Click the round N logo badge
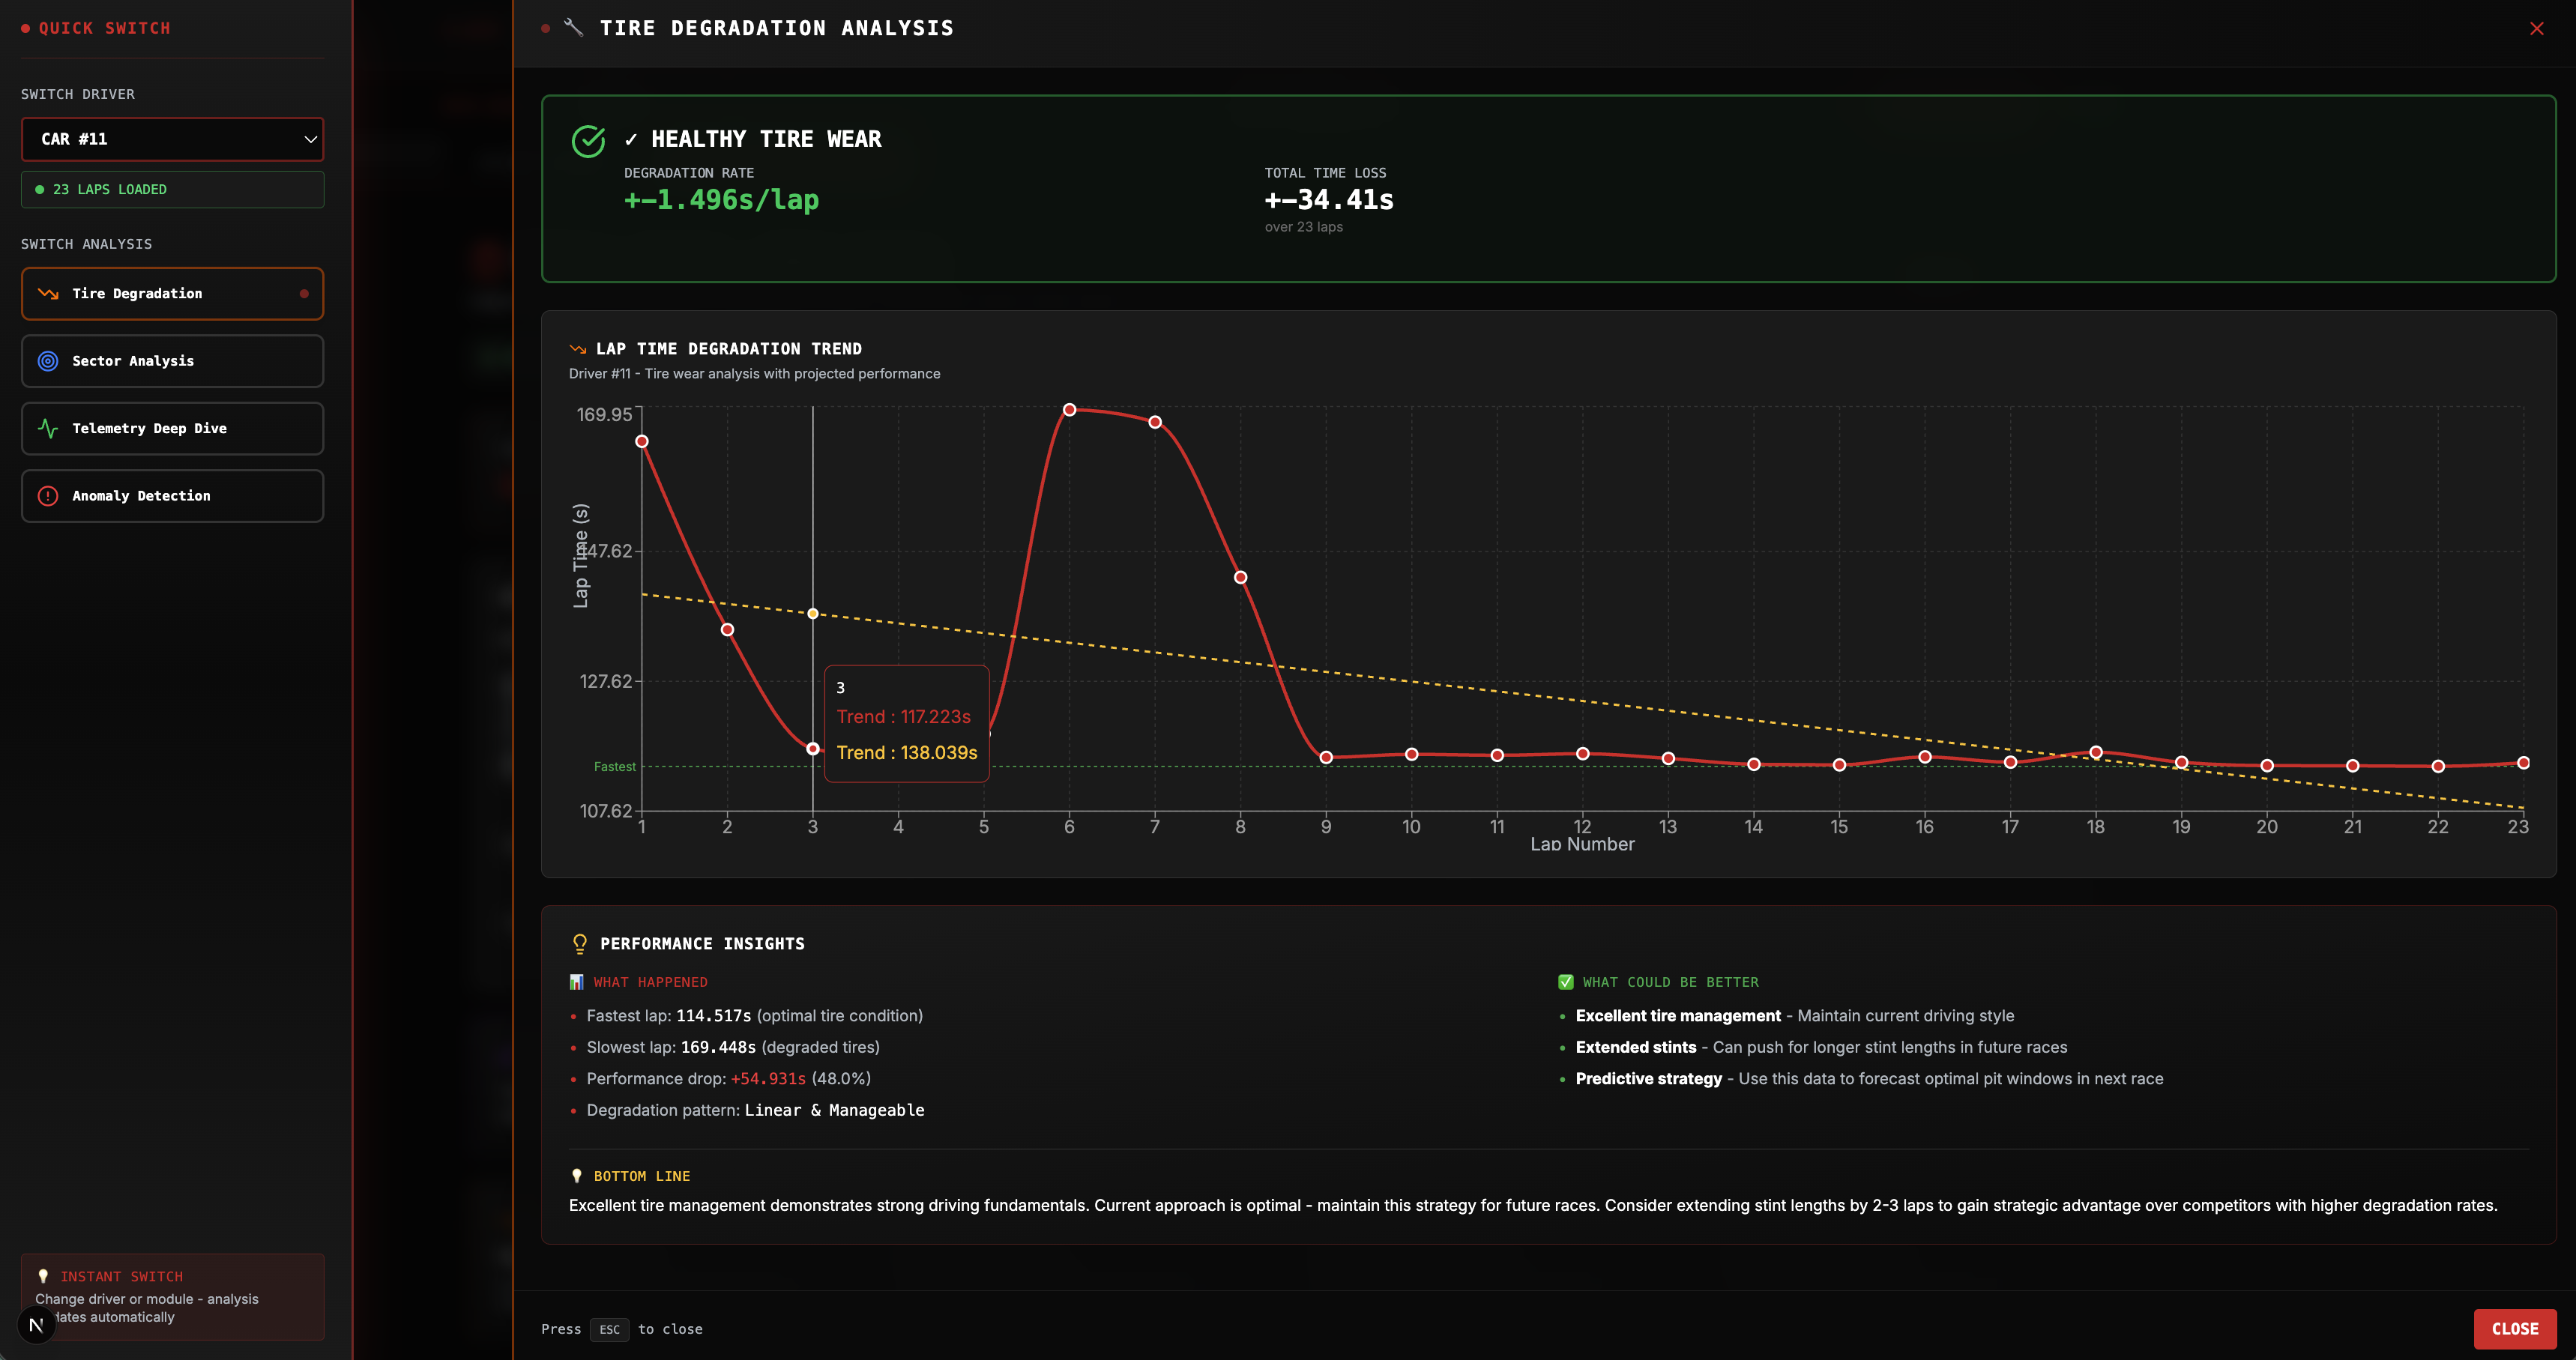This screenshot has height=1360, width=2576. tap(37, 1325)
